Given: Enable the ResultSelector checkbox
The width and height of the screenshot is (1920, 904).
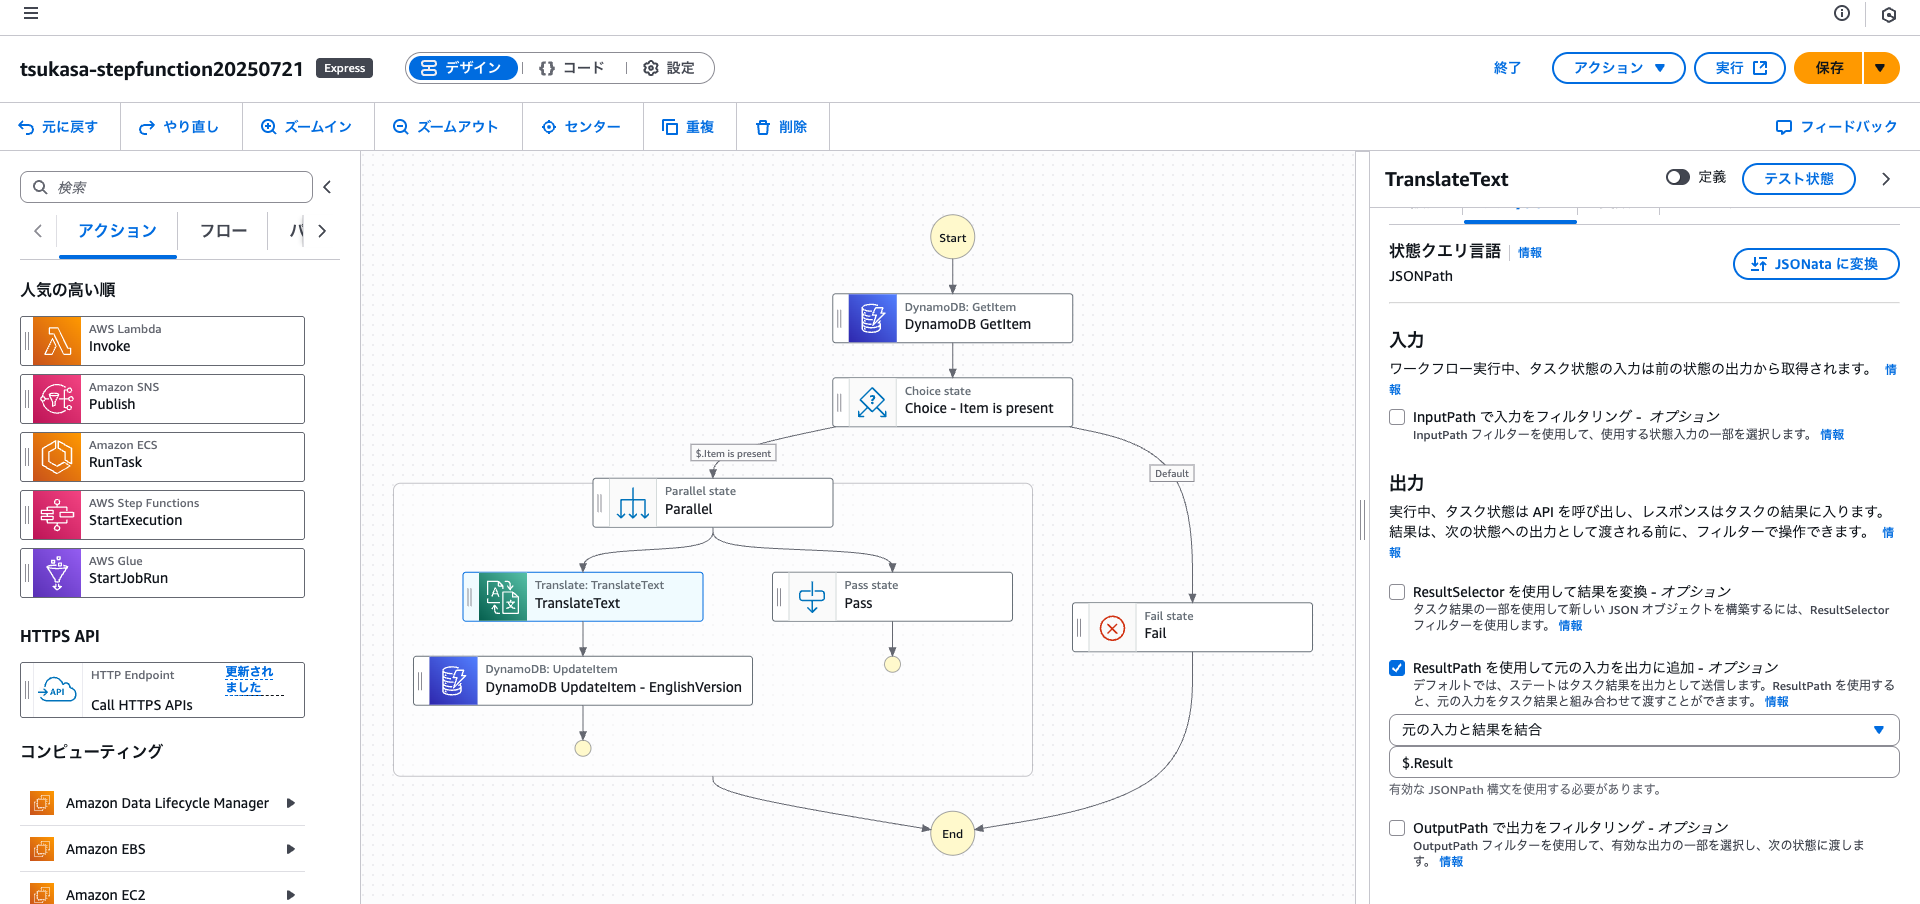Looking at the screenshot, I should (x=1397, y=592).
